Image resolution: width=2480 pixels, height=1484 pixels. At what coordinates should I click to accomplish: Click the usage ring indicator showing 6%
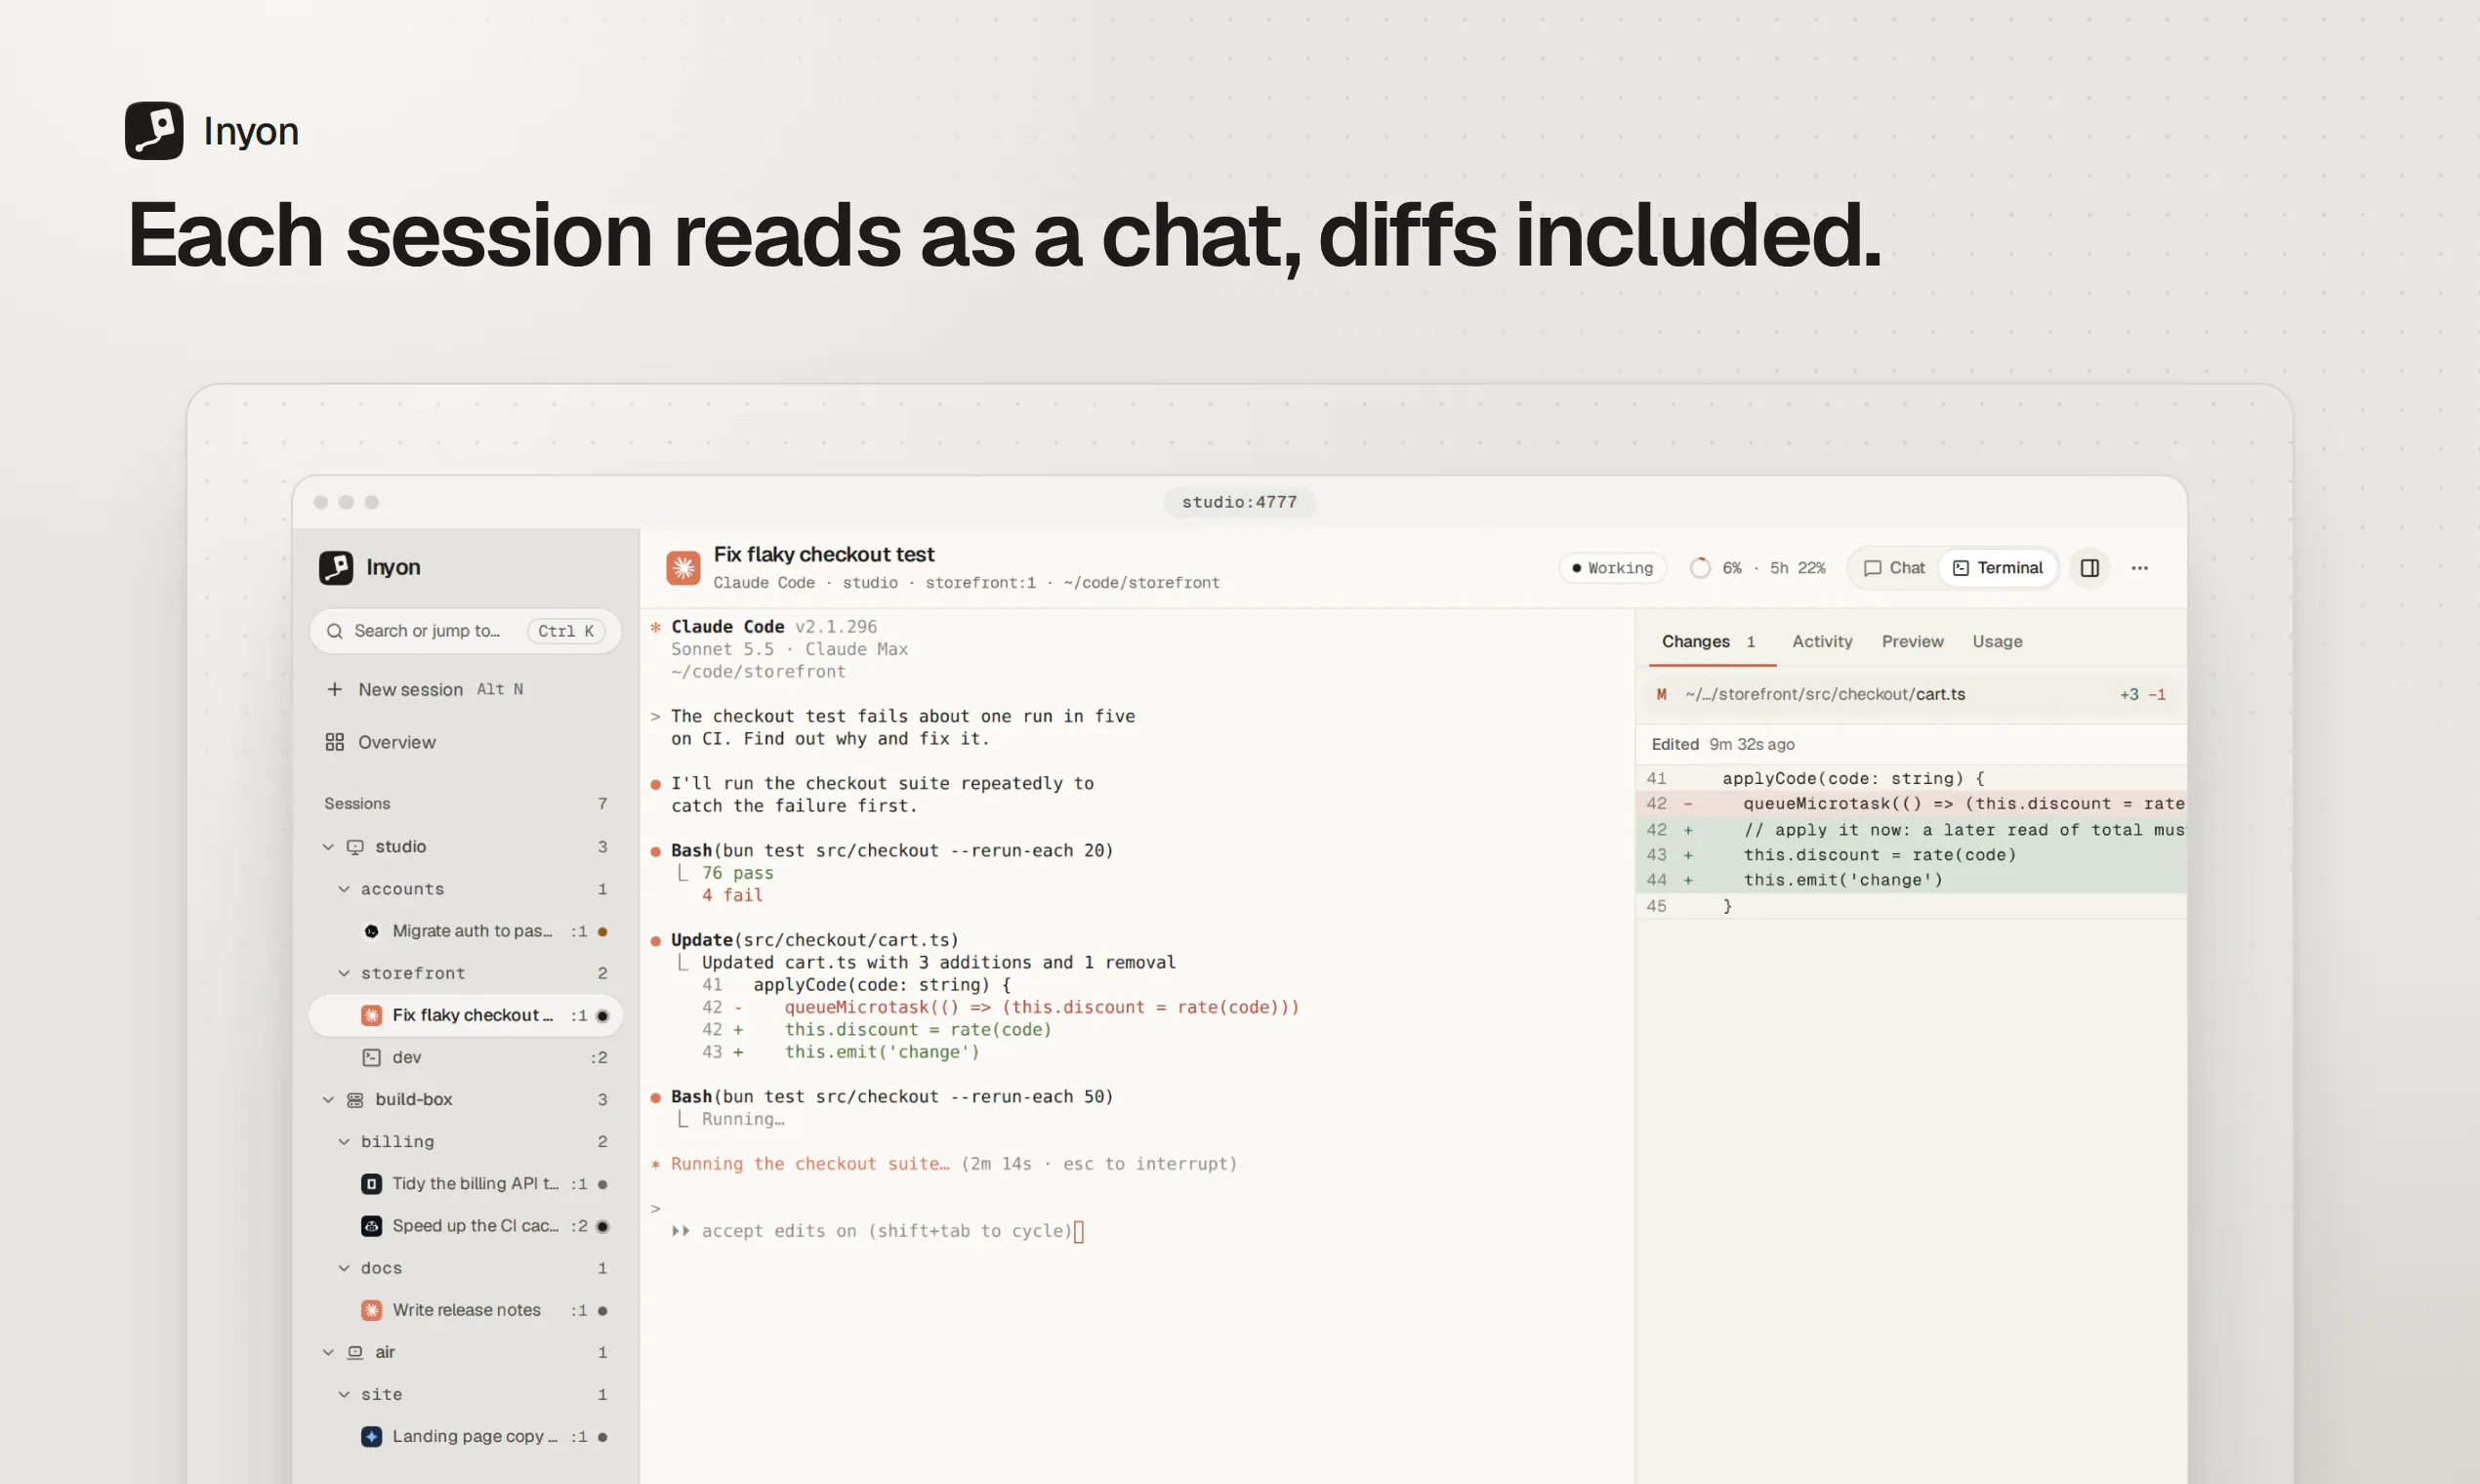pos(1700,568)
